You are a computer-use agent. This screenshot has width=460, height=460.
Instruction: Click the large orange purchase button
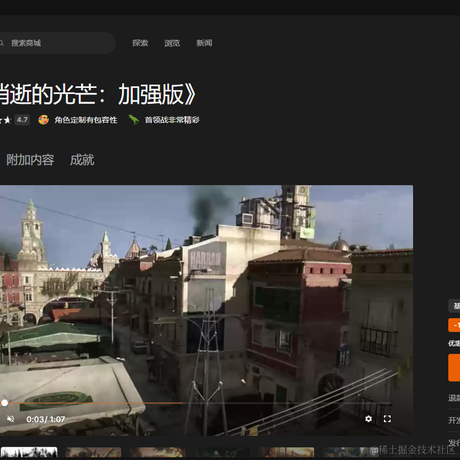point(454,368)
